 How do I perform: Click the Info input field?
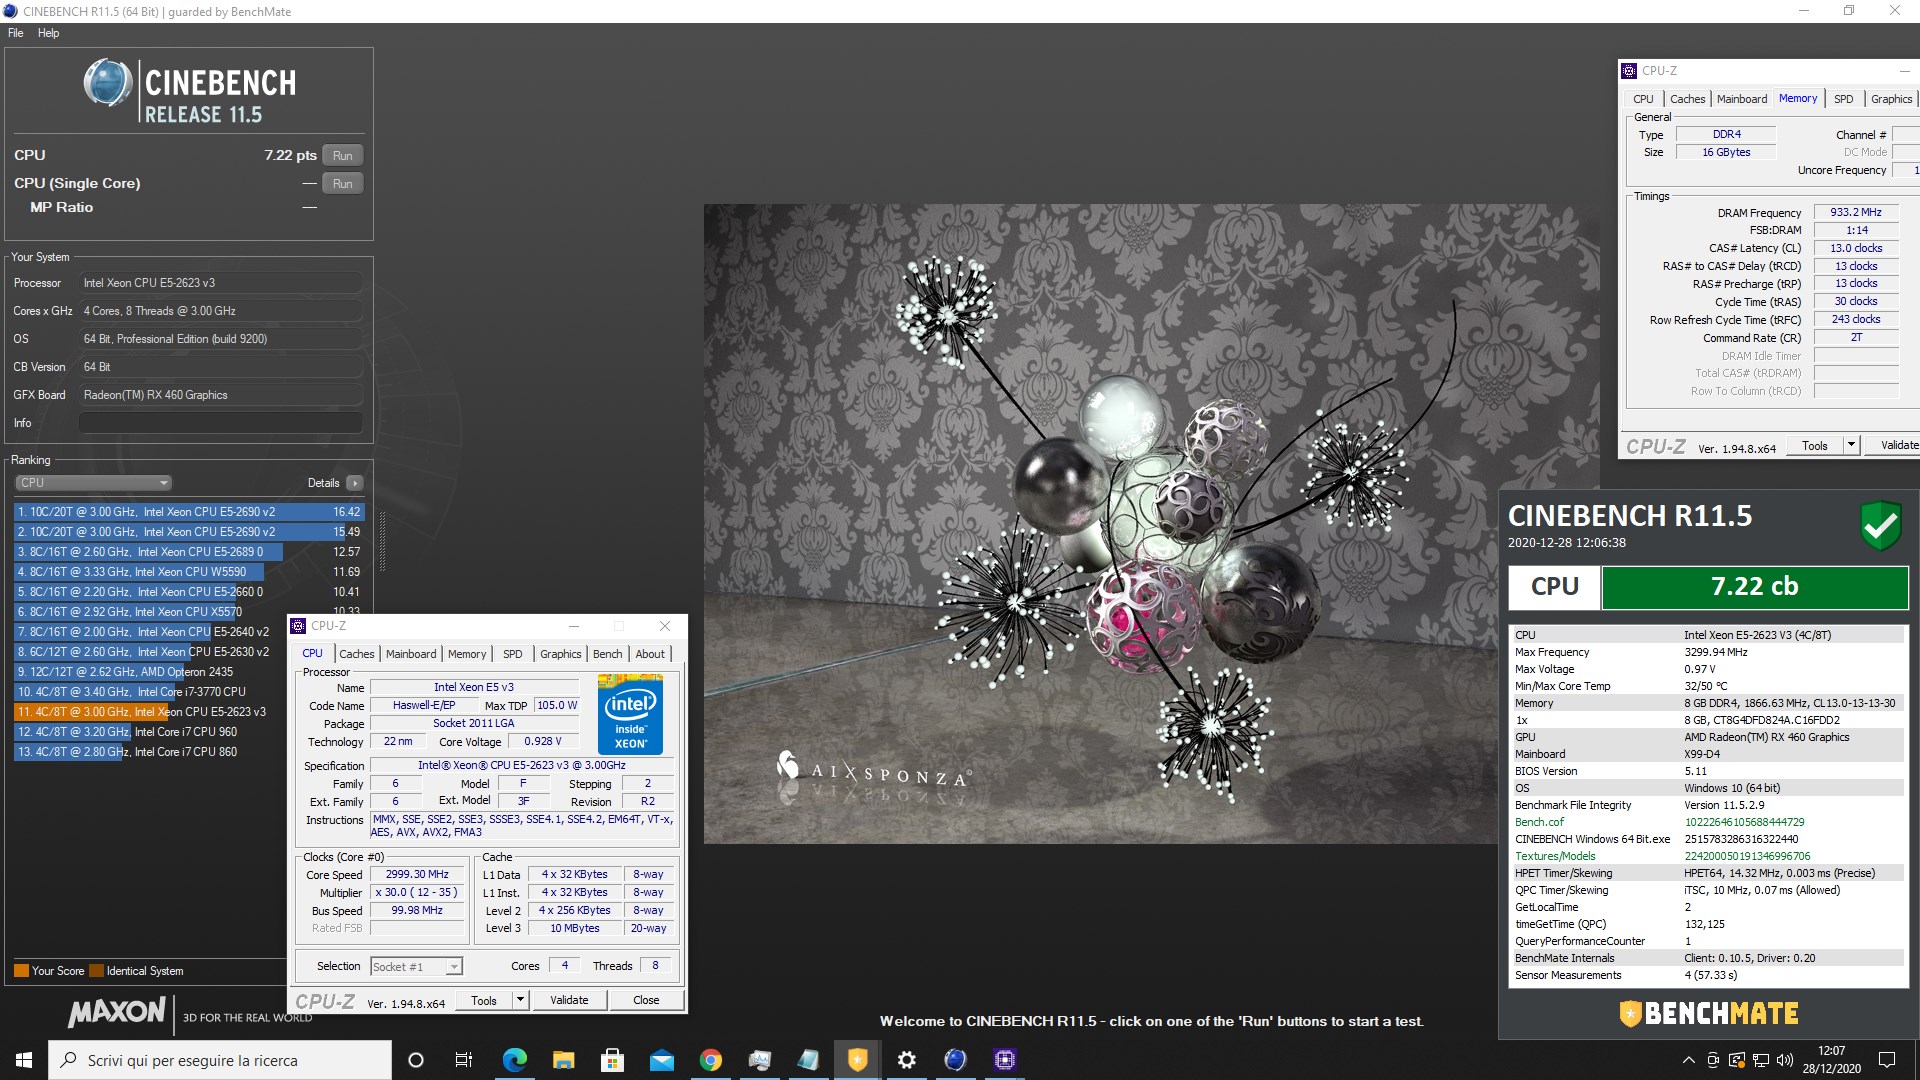pos(221,423)
